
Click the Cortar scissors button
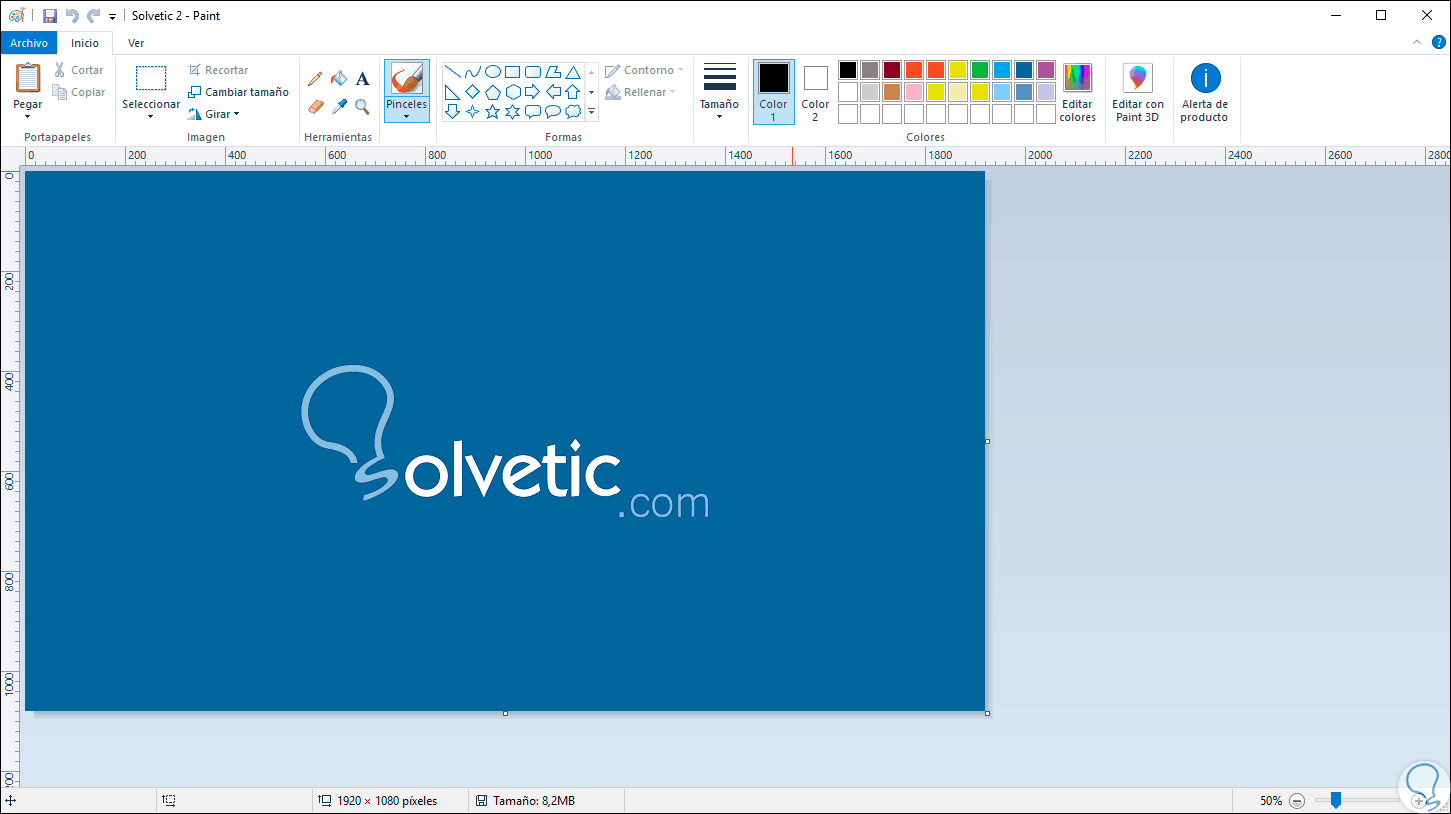pyautogui.click(x=78, y=70)
